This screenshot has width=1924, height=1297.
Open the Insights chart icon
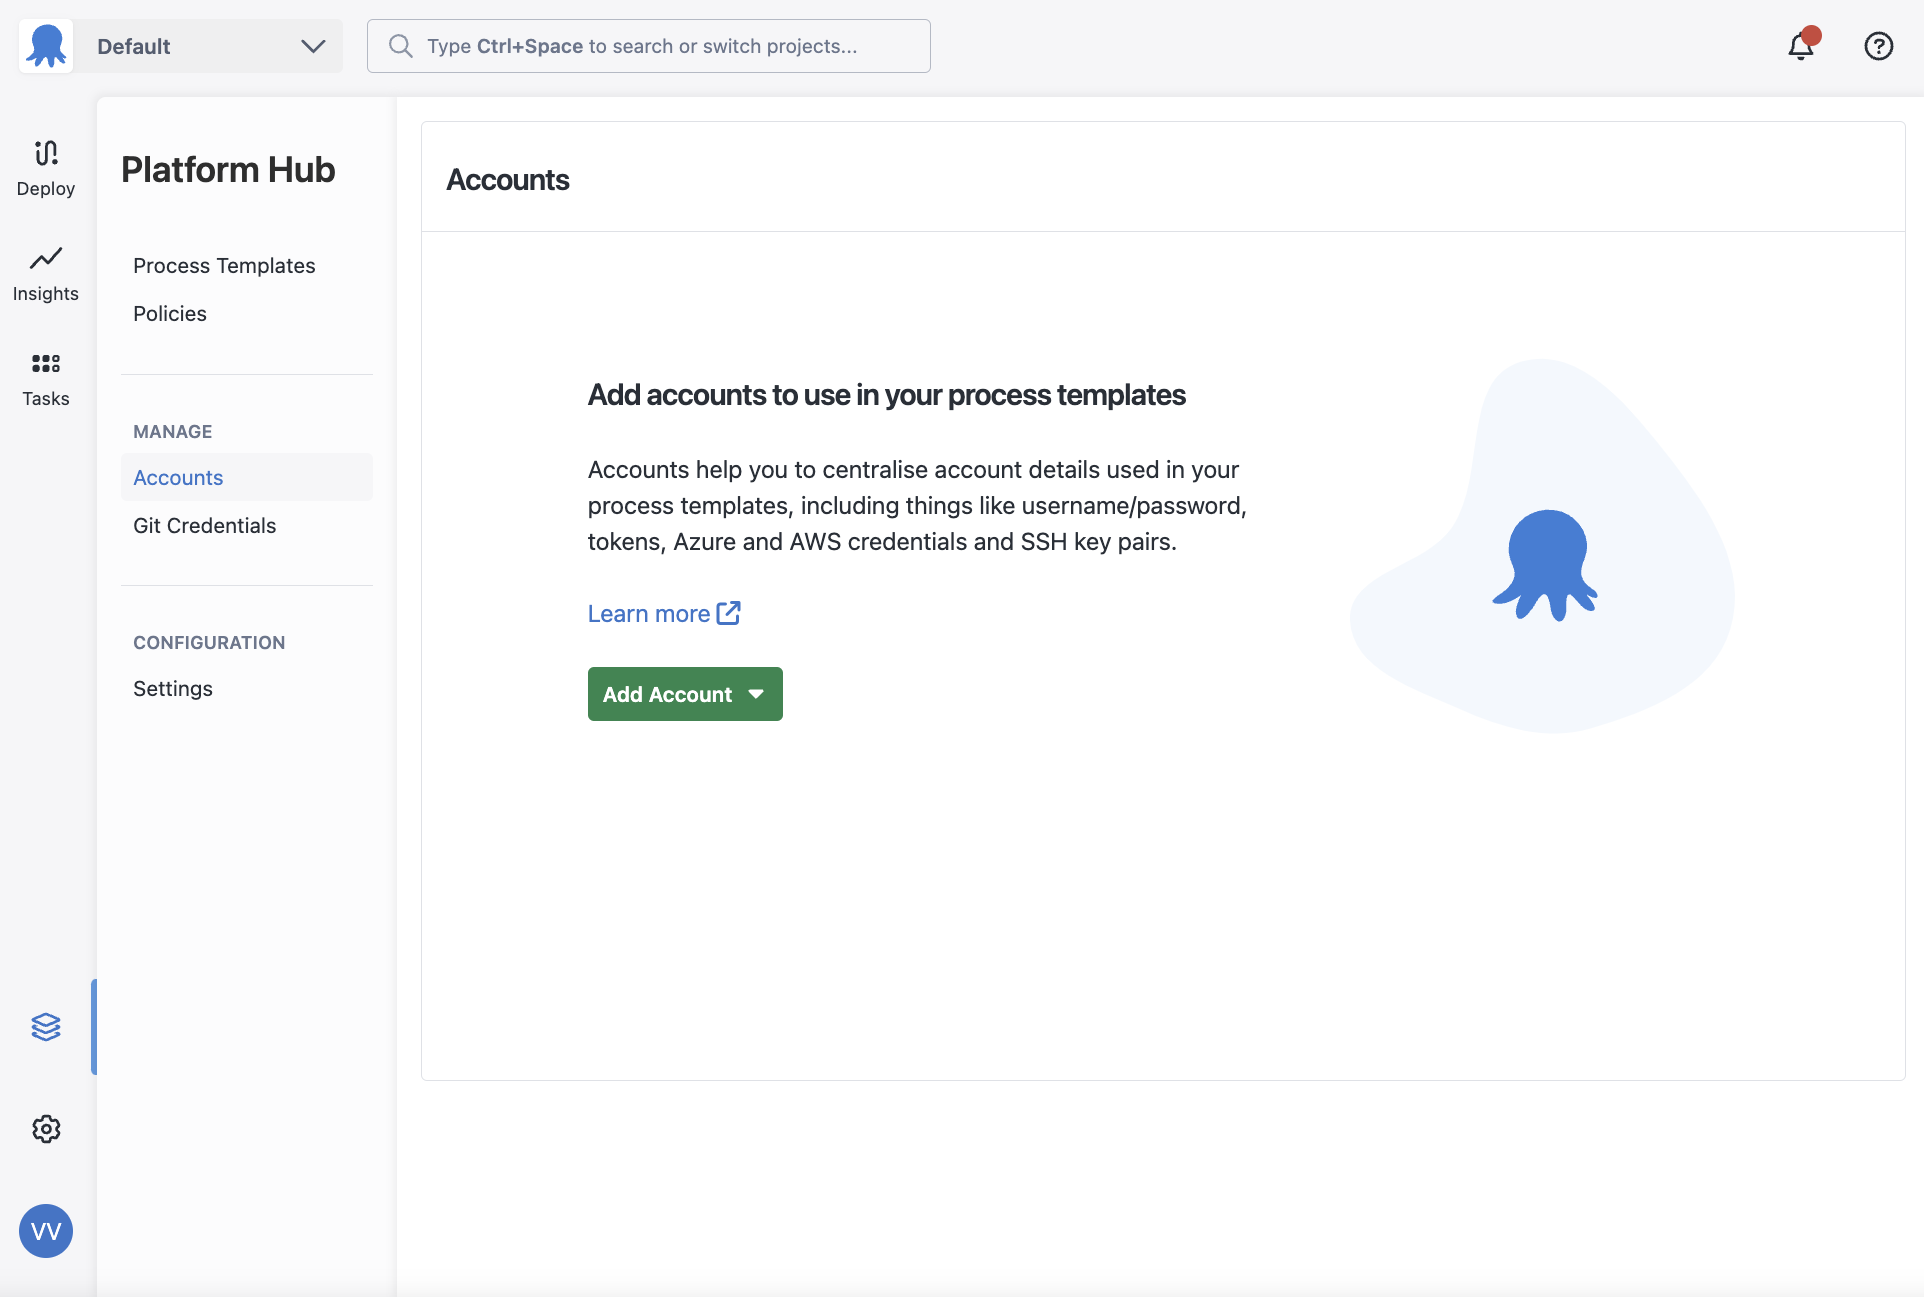(46, 258)
